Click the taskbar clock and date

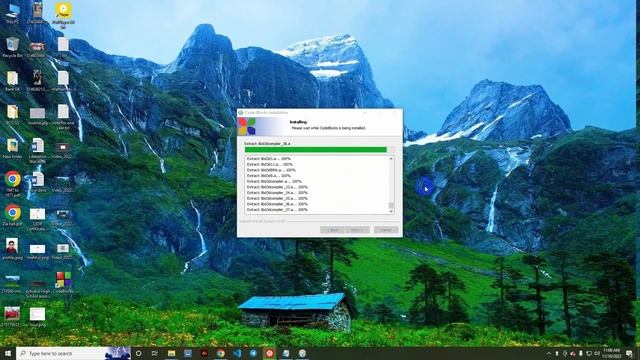click(611, 353)
